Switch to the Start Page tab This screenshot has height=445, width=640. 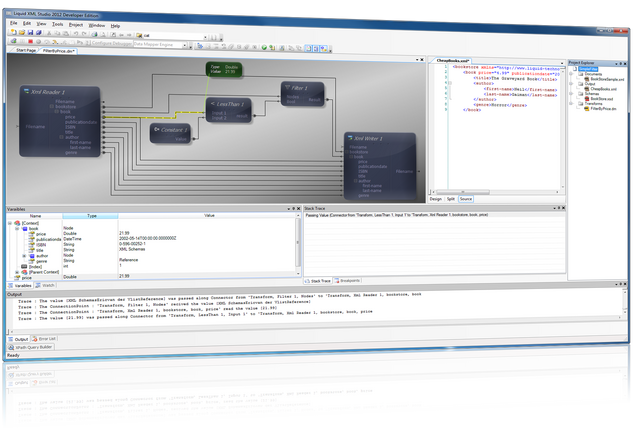coord(26,50)
